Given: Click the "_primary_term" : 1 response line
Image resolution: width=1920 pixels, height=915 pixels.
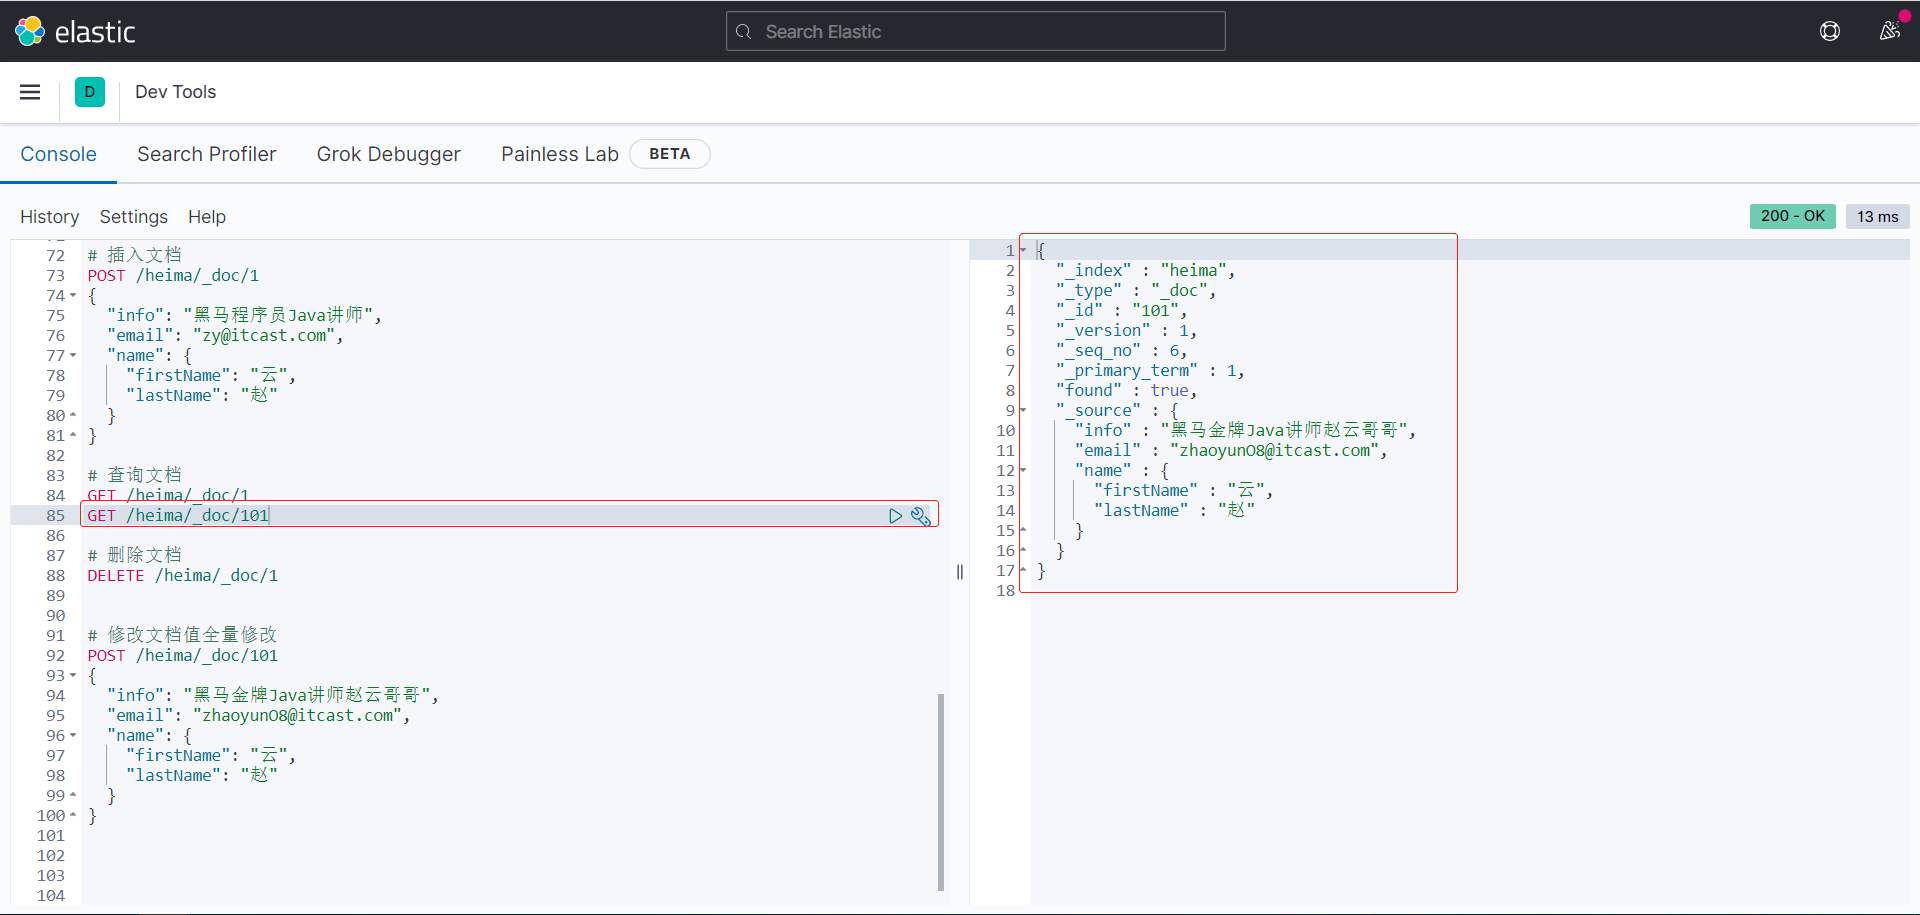Looking at the screenshot, I should coord(1150,371).
